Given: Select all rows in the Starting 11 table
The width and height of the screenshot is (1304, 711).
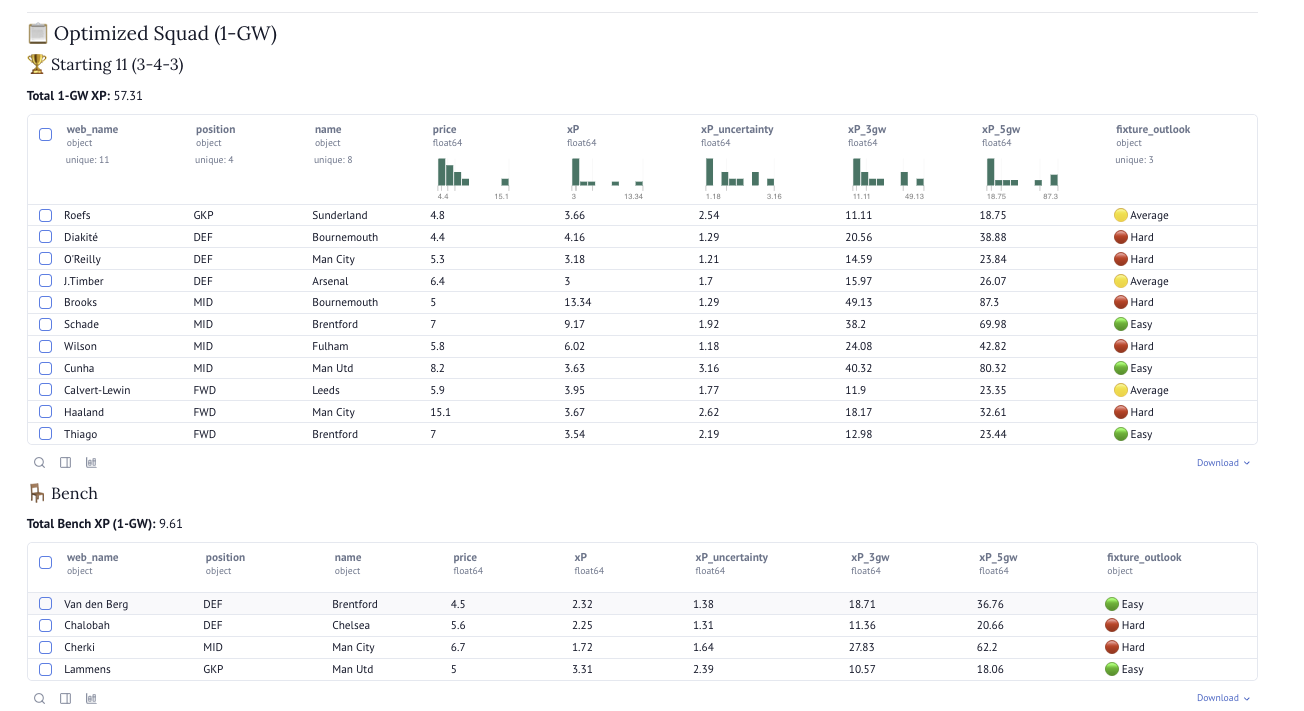Looking at the screenshot, I should (x=45, y=133).
